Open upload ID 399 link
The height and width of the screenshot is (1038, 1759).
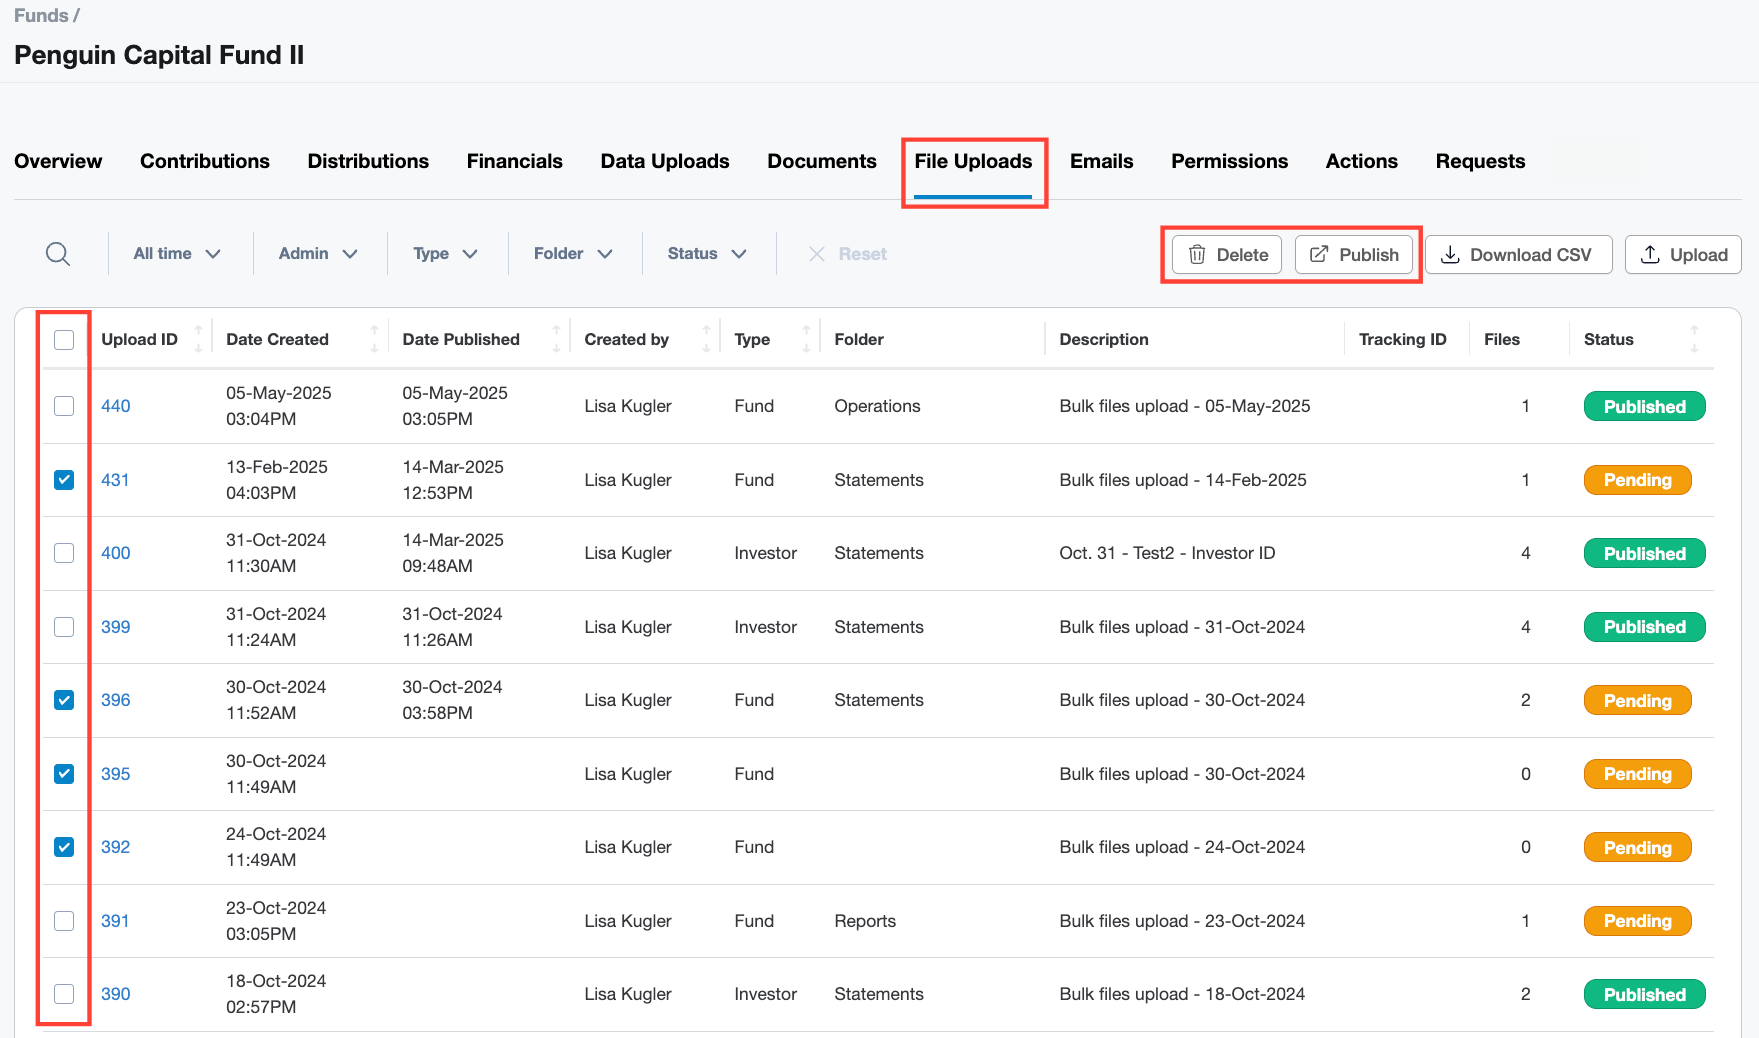(116, 627)
